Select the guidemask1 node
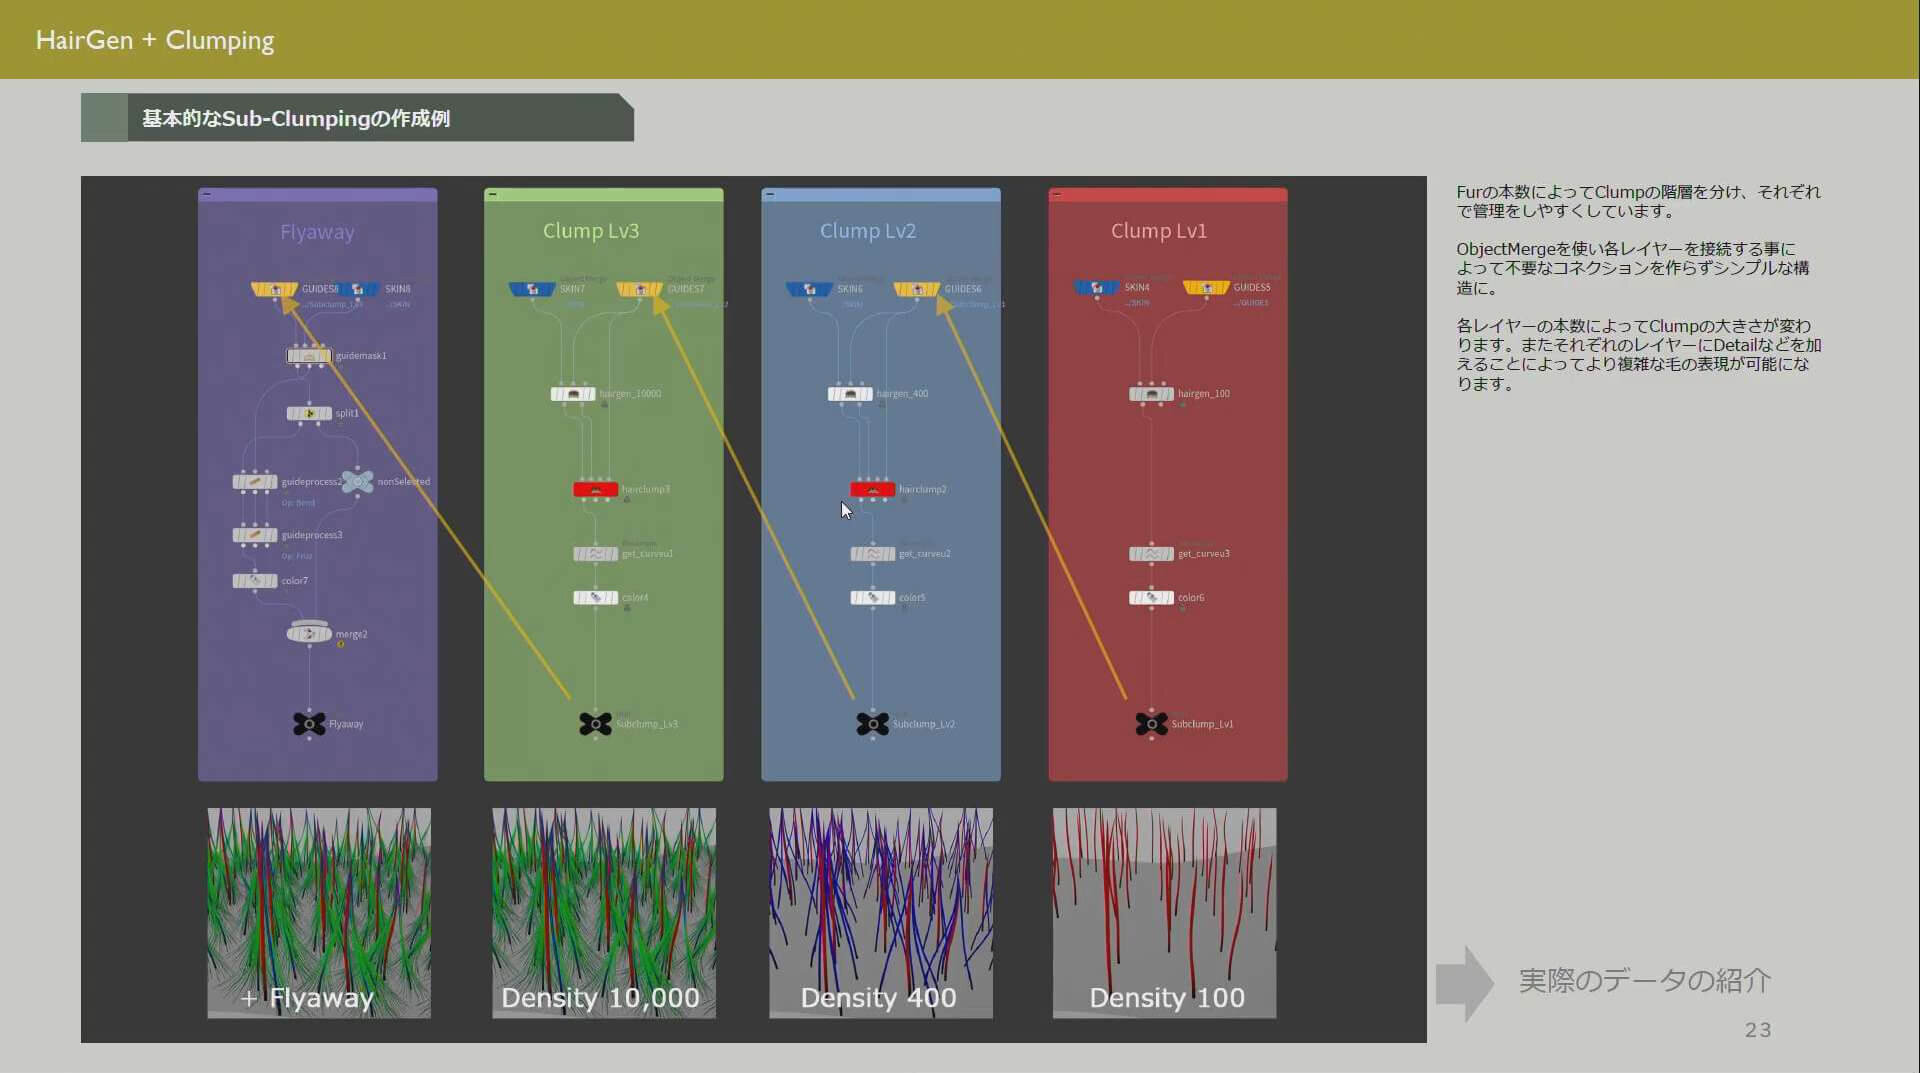This screenshot has height=1073, width=1920. point(309,356)
